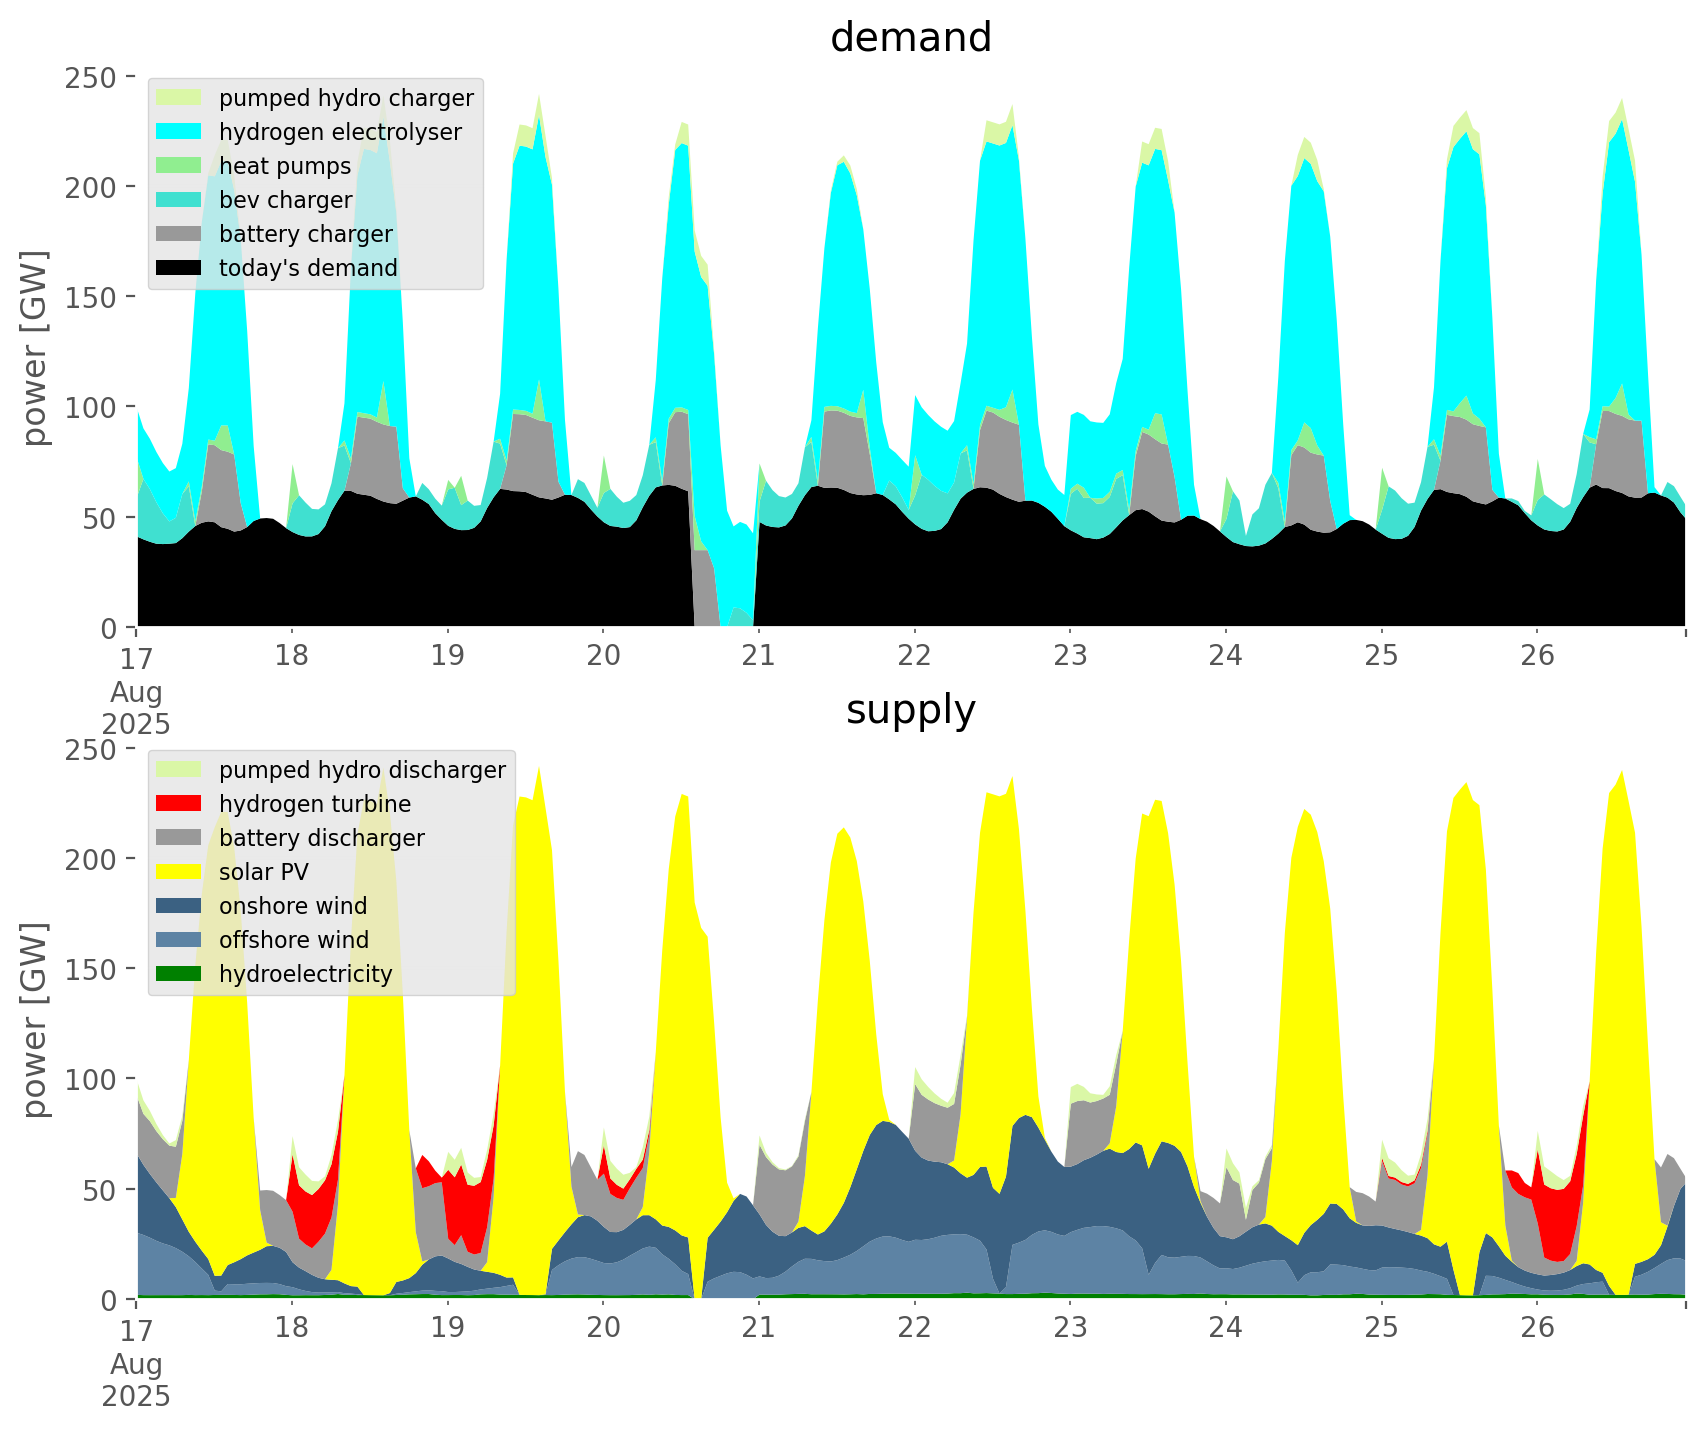Click the pumped hydro charger legend swatch
This screenshot has width=1706, height=1431.
coord(180,98)
